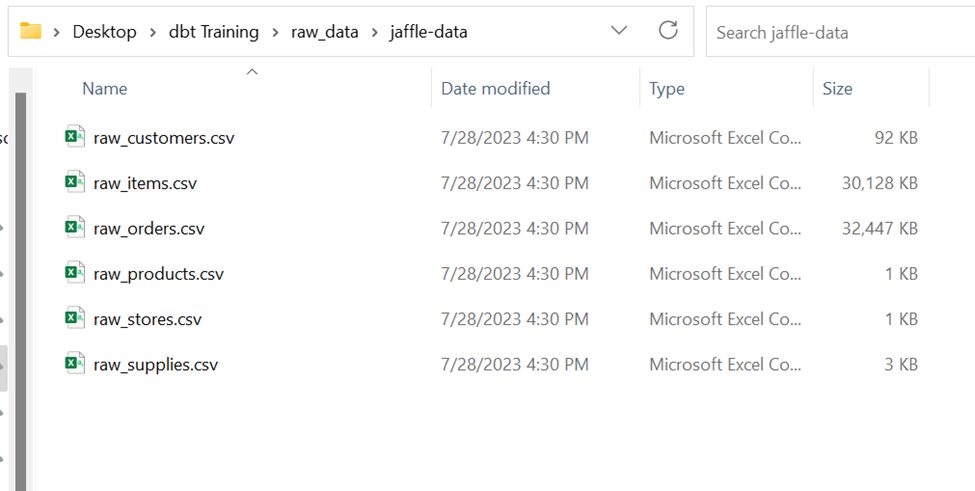Viewport: 975px width, 491px height.
Task: Expand the chevron after raw_data in breadcrumb
Action: click(374, 32)
